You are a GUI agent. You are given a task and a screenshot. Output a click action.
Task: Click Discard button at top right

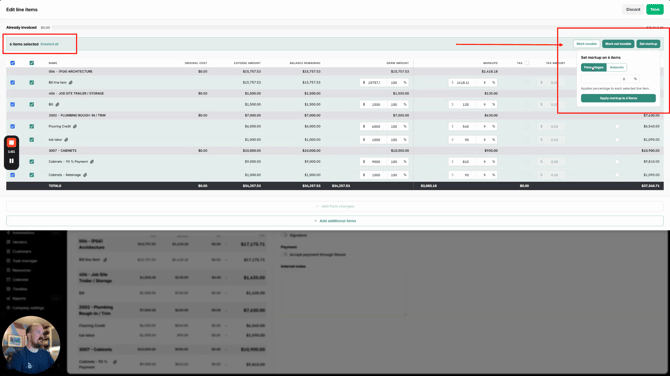click(x=633, y=9)
